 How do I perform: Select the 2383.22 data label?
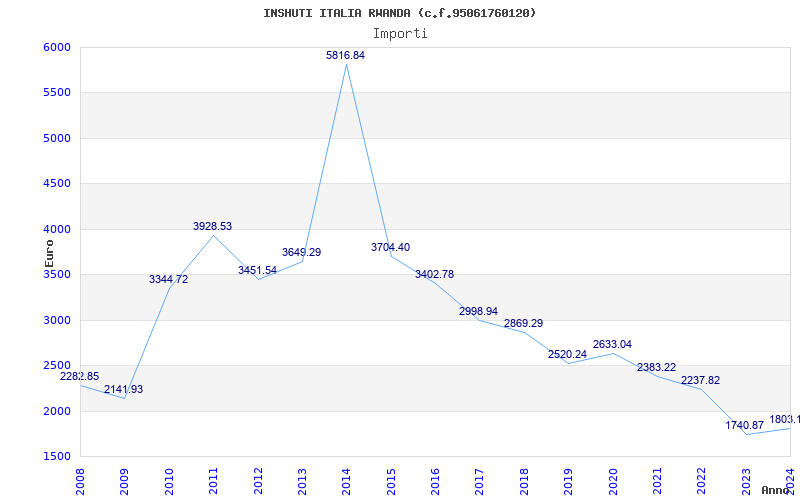click(656, 367)
